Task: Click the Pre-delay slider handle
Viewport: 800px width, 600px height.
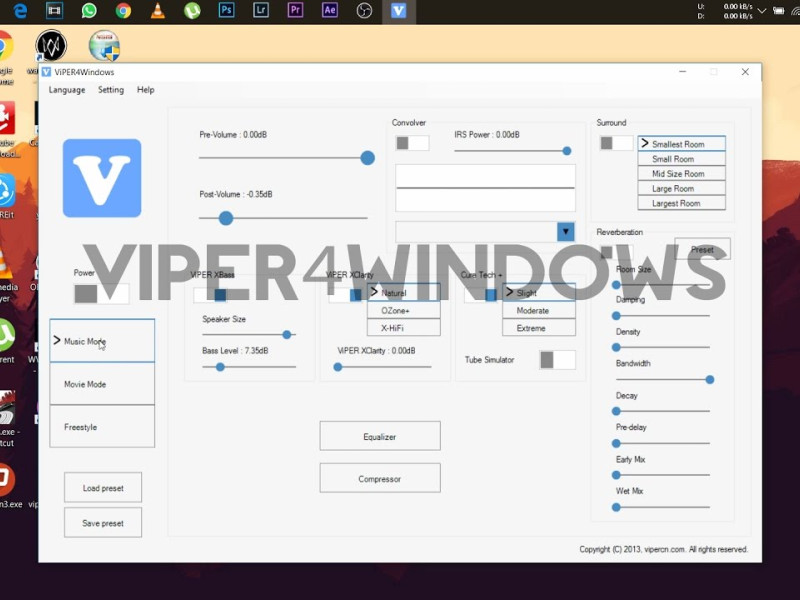Action: coord(616,443)
